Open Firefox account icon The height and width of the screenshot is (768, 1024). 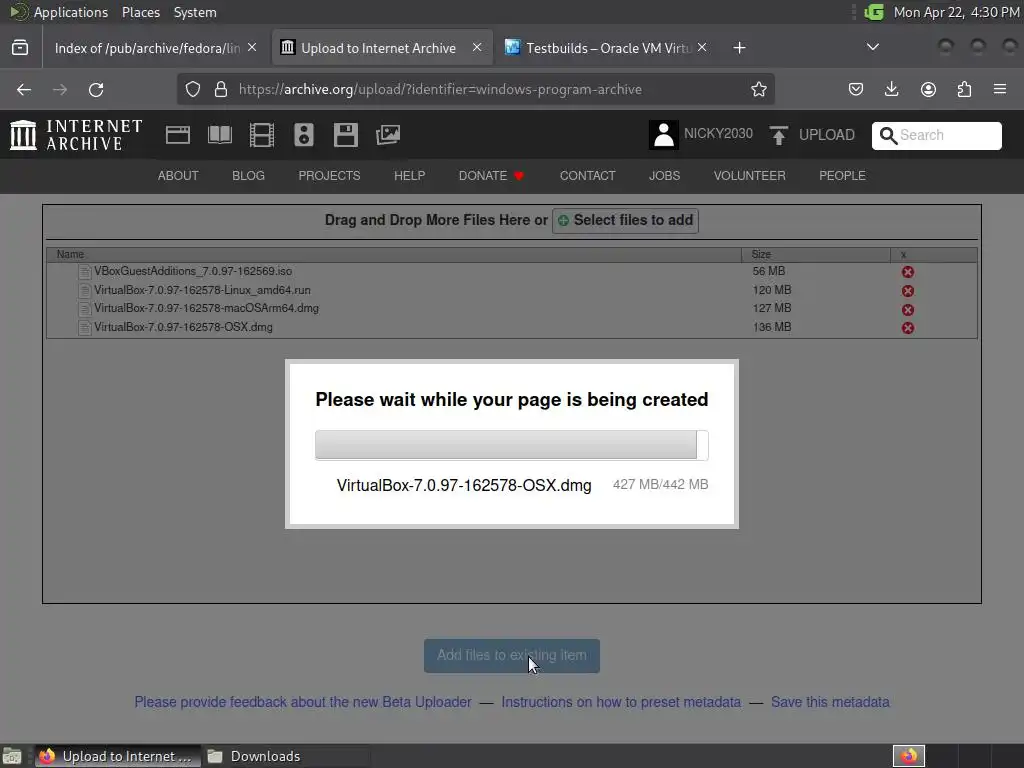pyautogui.click(x=928, y=89)
